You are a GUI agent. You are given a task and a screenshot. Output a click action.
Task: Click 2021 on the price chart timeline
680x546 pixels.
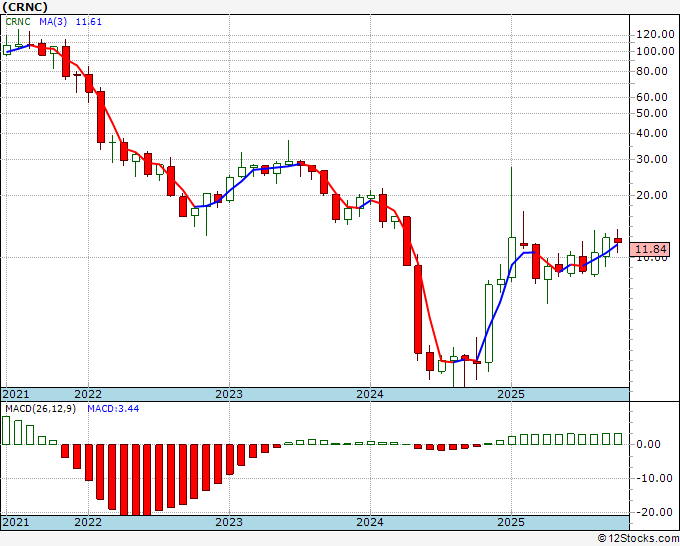16,394
